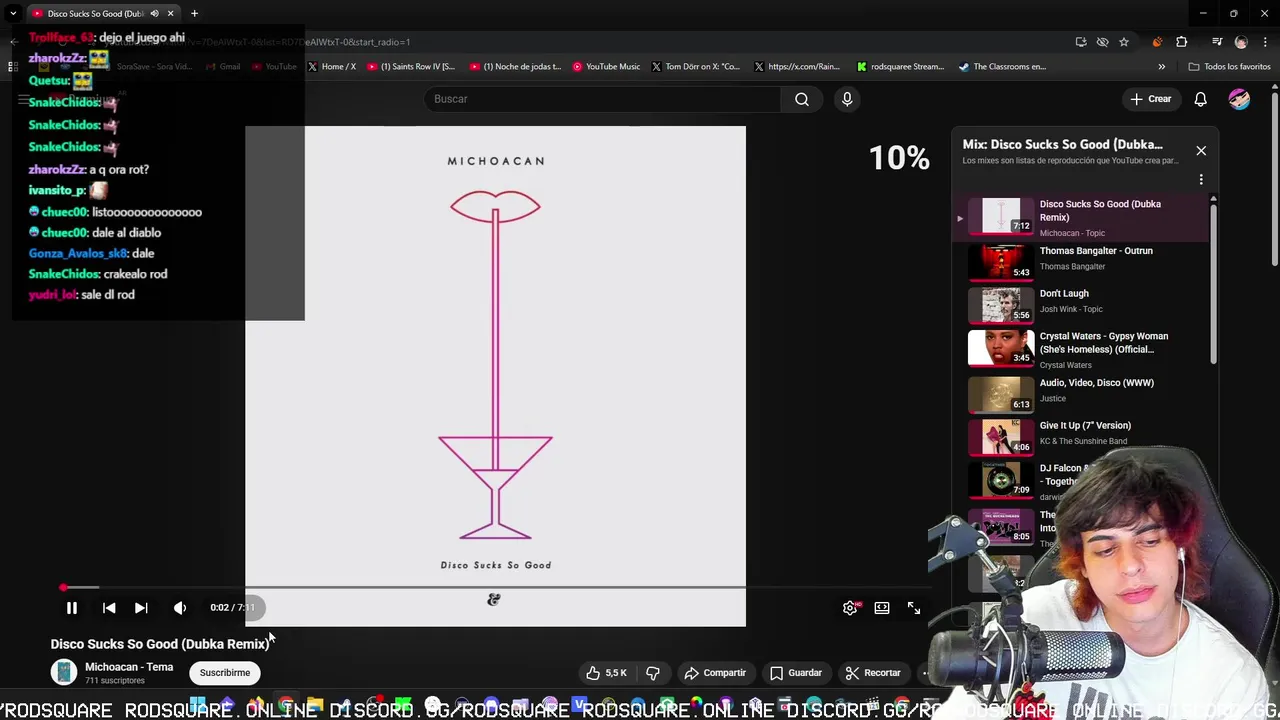Screen dimensions: 1280x720
Task: Click the Buscar search field
Action: [x=603, y=99]
